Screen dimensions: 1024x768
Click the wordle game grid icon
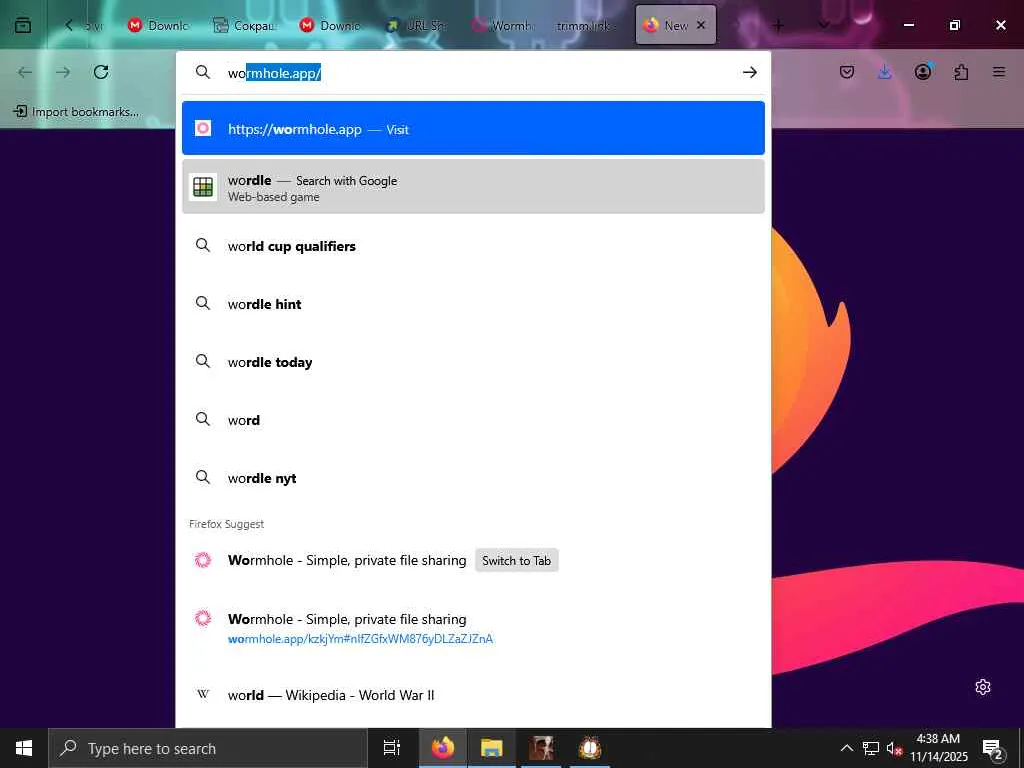203,187
